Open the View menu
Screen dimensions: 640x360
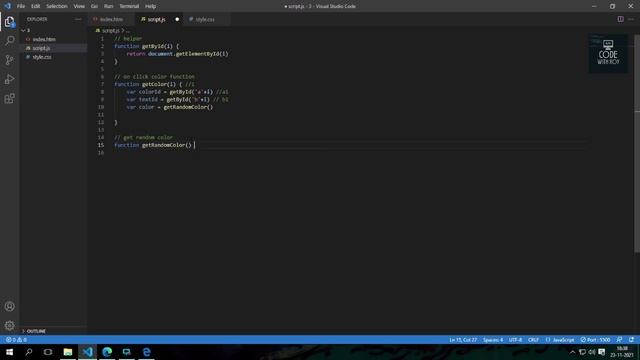pyautogui.click(x=79, y=6)
